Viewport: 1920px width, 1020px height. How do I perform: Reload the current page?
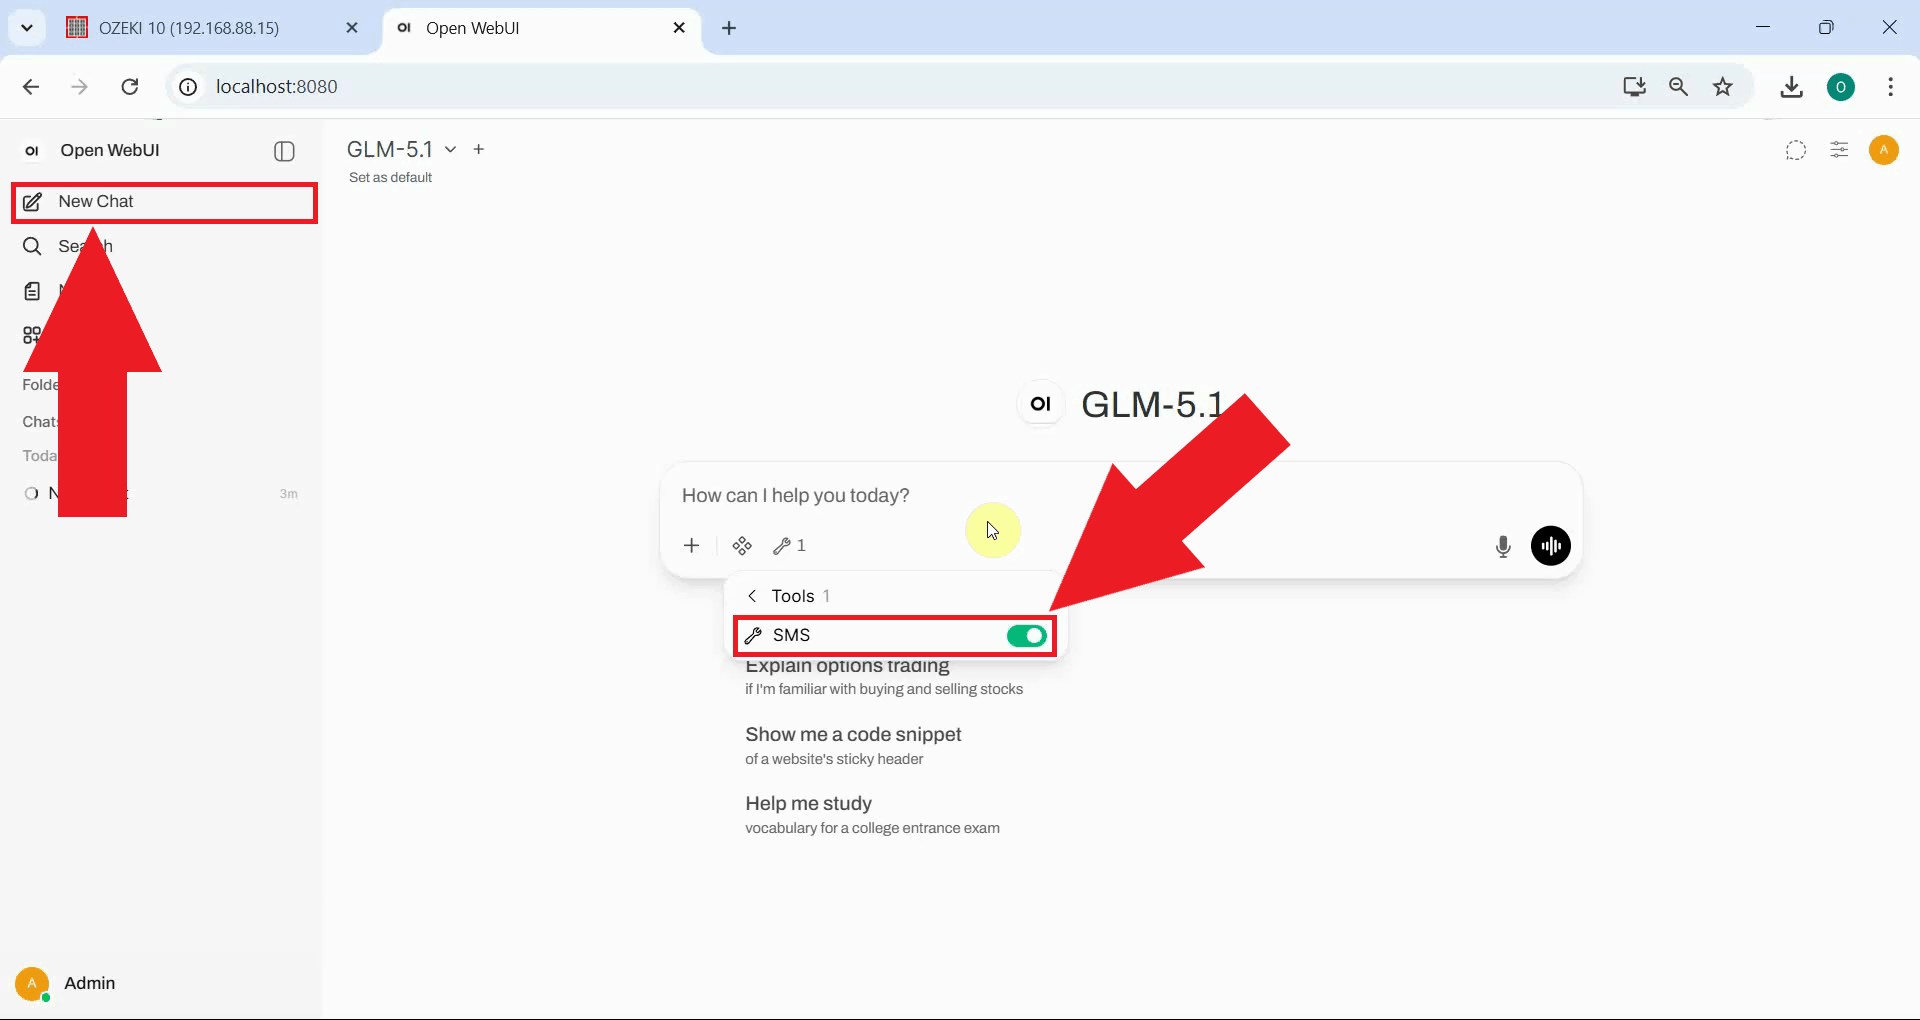130,87
